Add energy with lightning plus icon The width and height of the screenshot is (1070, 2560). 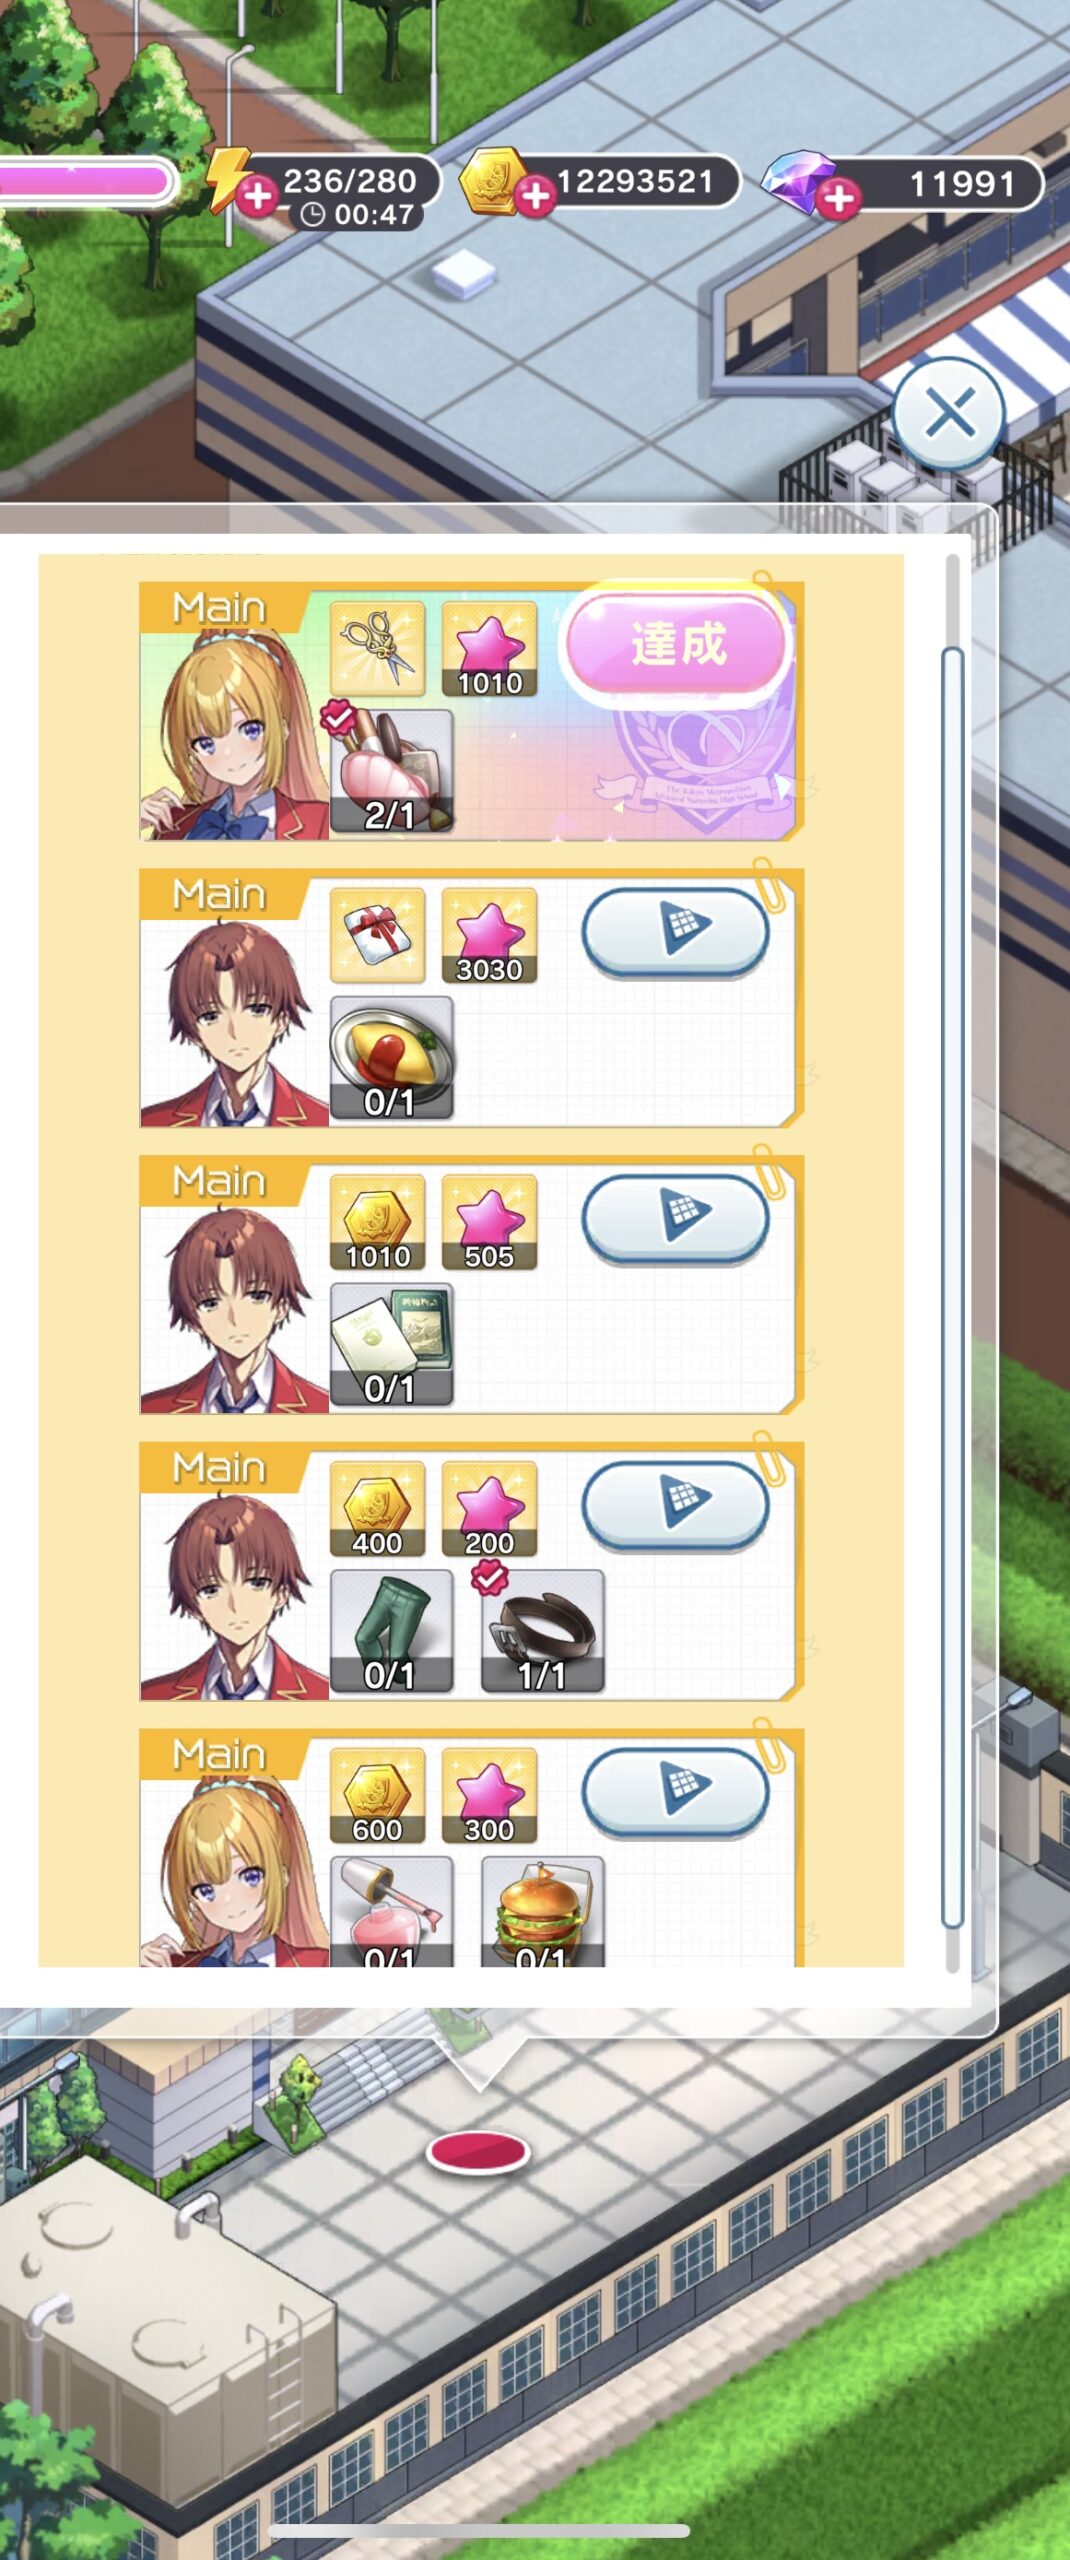[257, 196]
